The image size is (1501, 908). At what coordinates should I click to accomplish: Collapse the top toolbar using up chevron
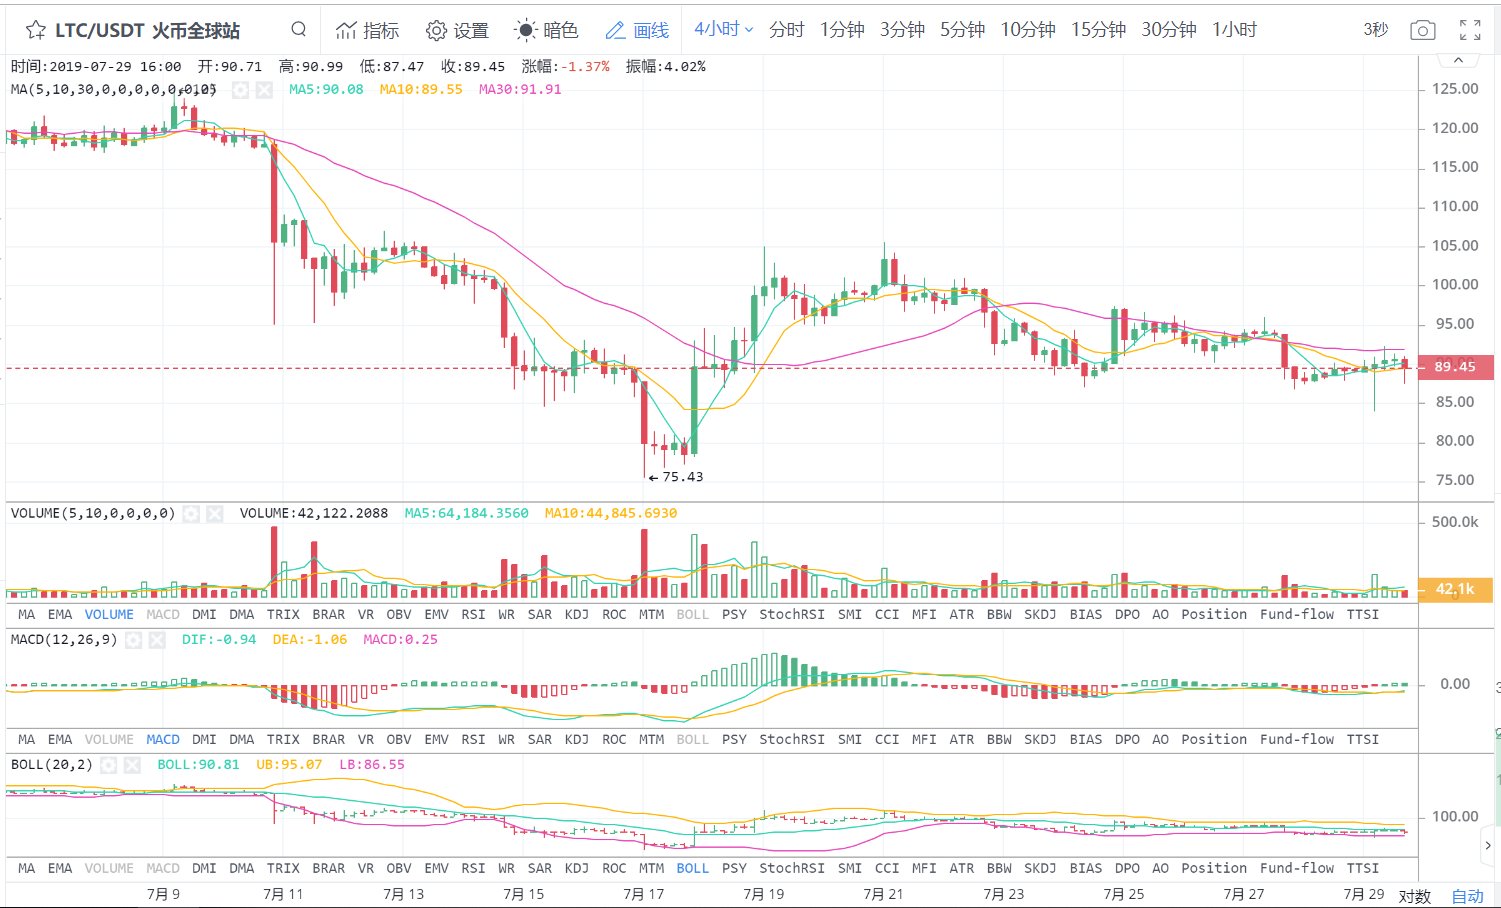(1458, 61)
